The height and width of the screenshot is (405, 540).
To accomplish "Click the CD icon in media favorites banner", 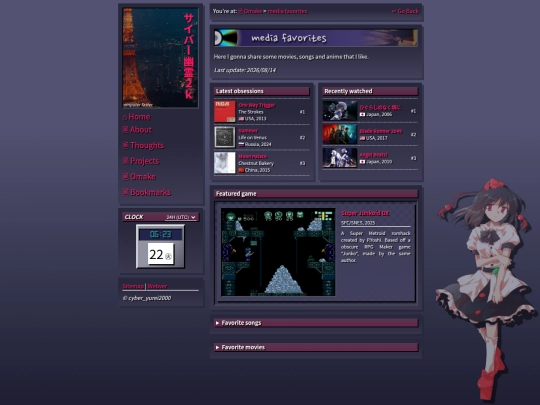I will pyautogui.click(x=225, y=38).
